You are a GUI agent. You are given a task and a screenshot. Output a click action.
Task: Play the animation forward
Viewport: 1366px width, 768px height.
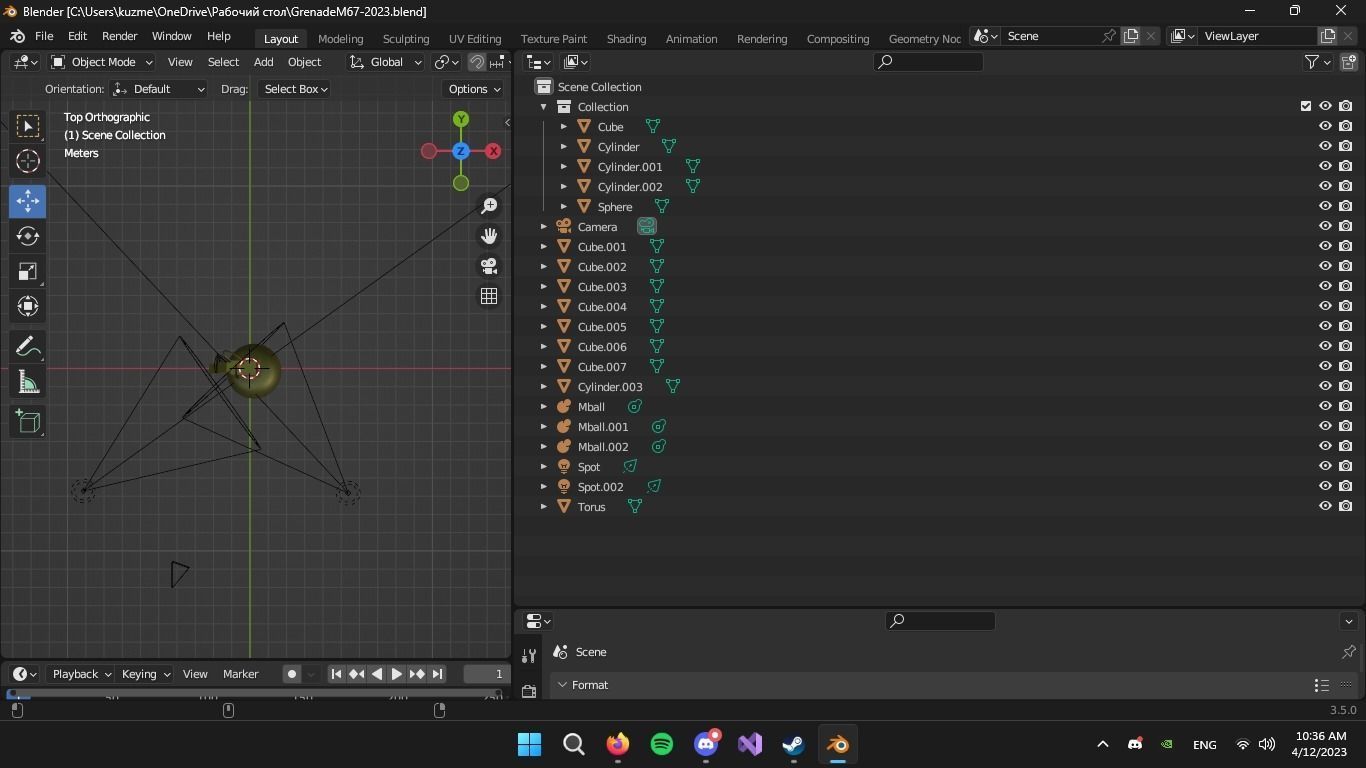pyautogui.click(x=397, y=674)
